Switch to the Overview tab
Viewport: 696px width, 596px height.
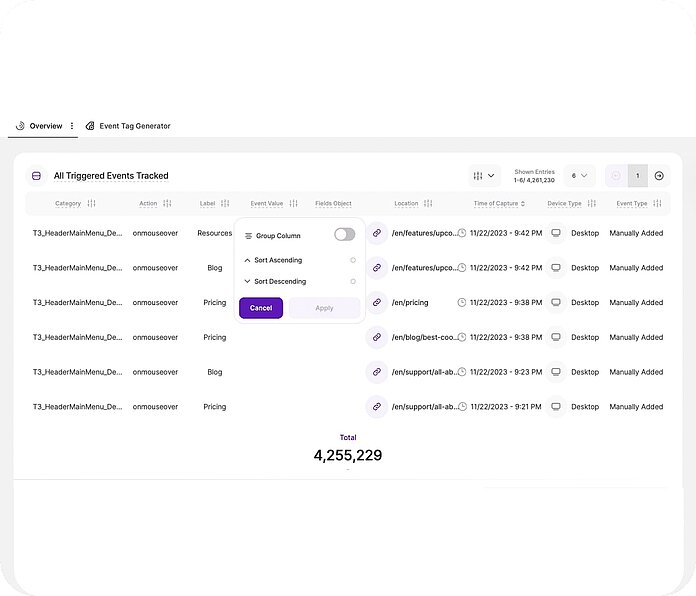[45, 126]
